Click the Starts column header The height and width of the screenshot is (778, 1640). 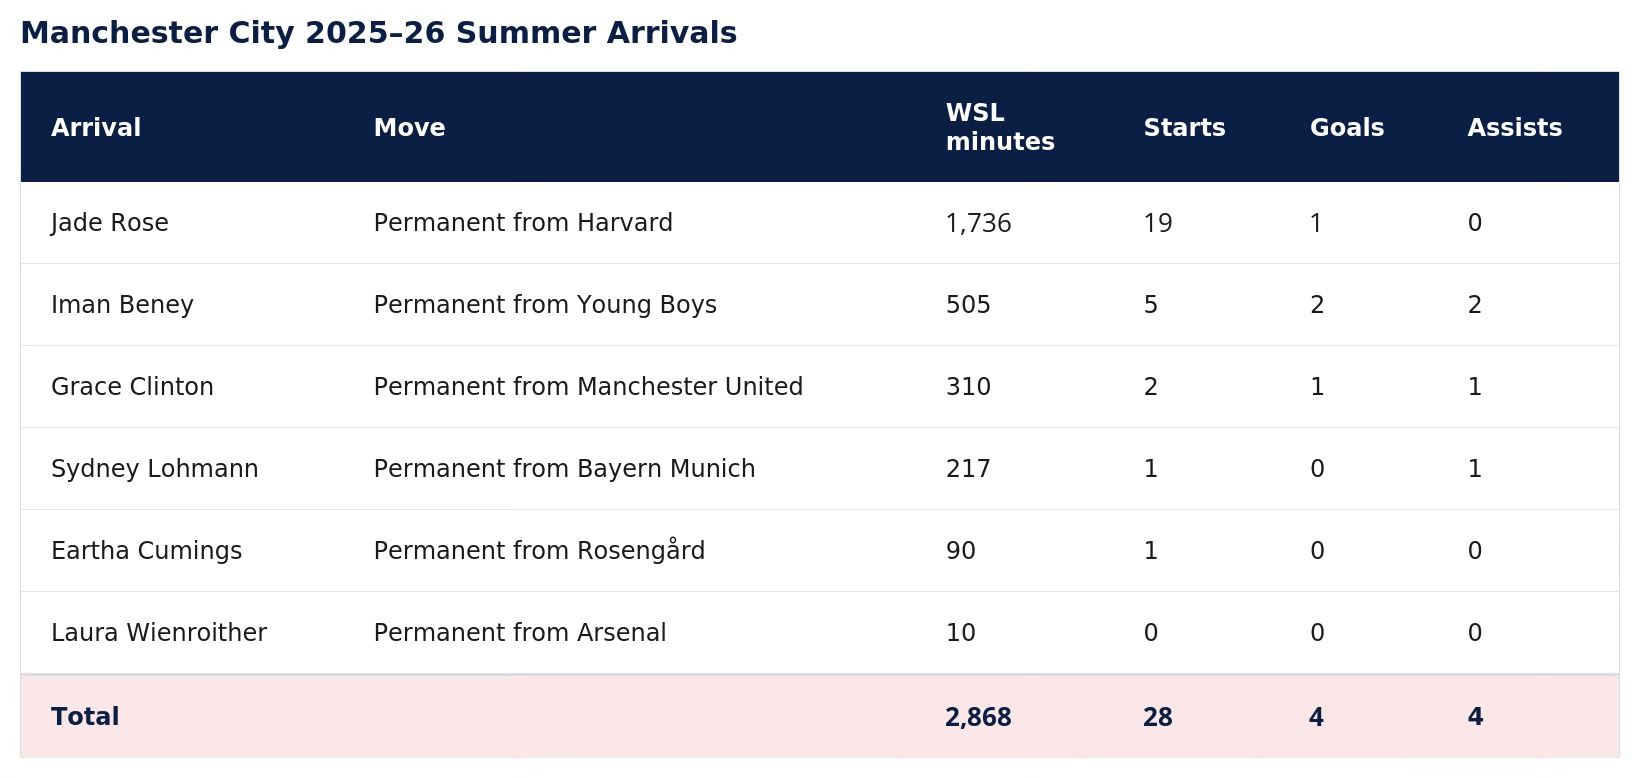tap(1184, 128)
